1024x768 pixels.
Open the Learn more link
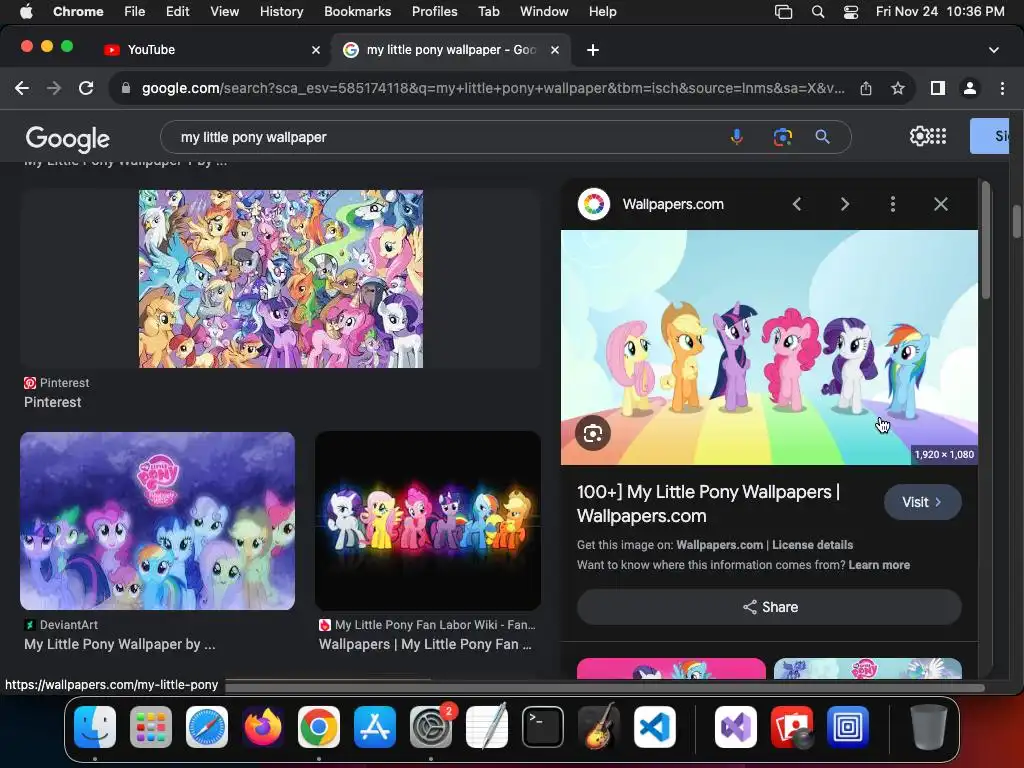click(879, 565)
